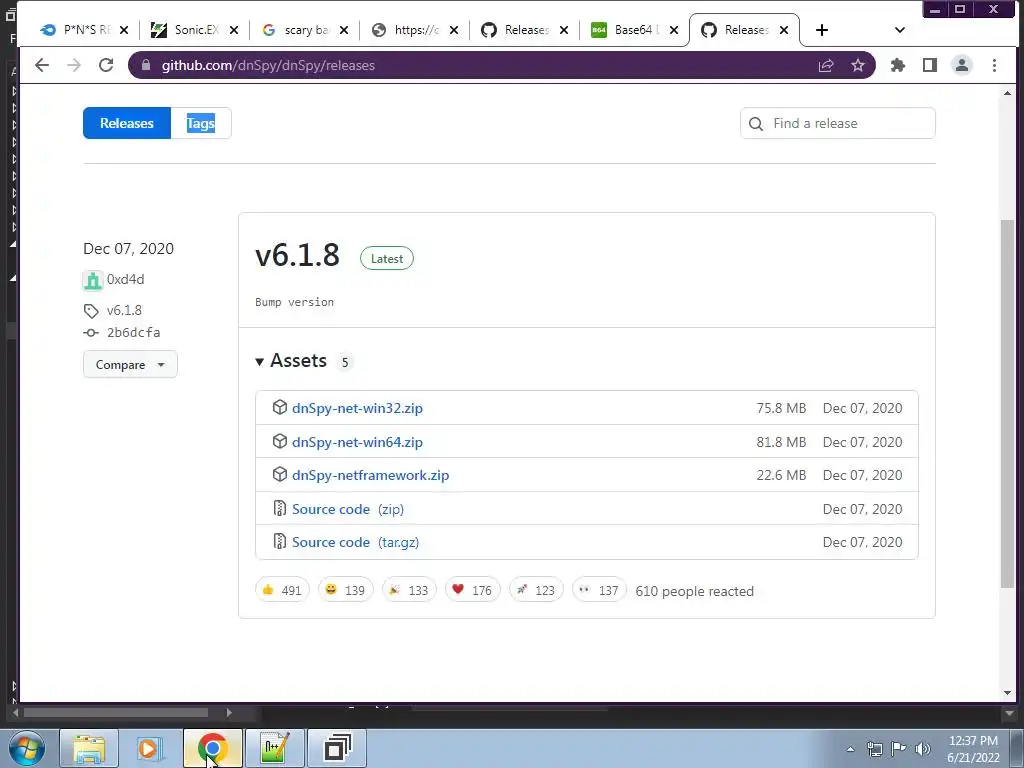Click 75.8 MB size text

[x=781, y=408]
